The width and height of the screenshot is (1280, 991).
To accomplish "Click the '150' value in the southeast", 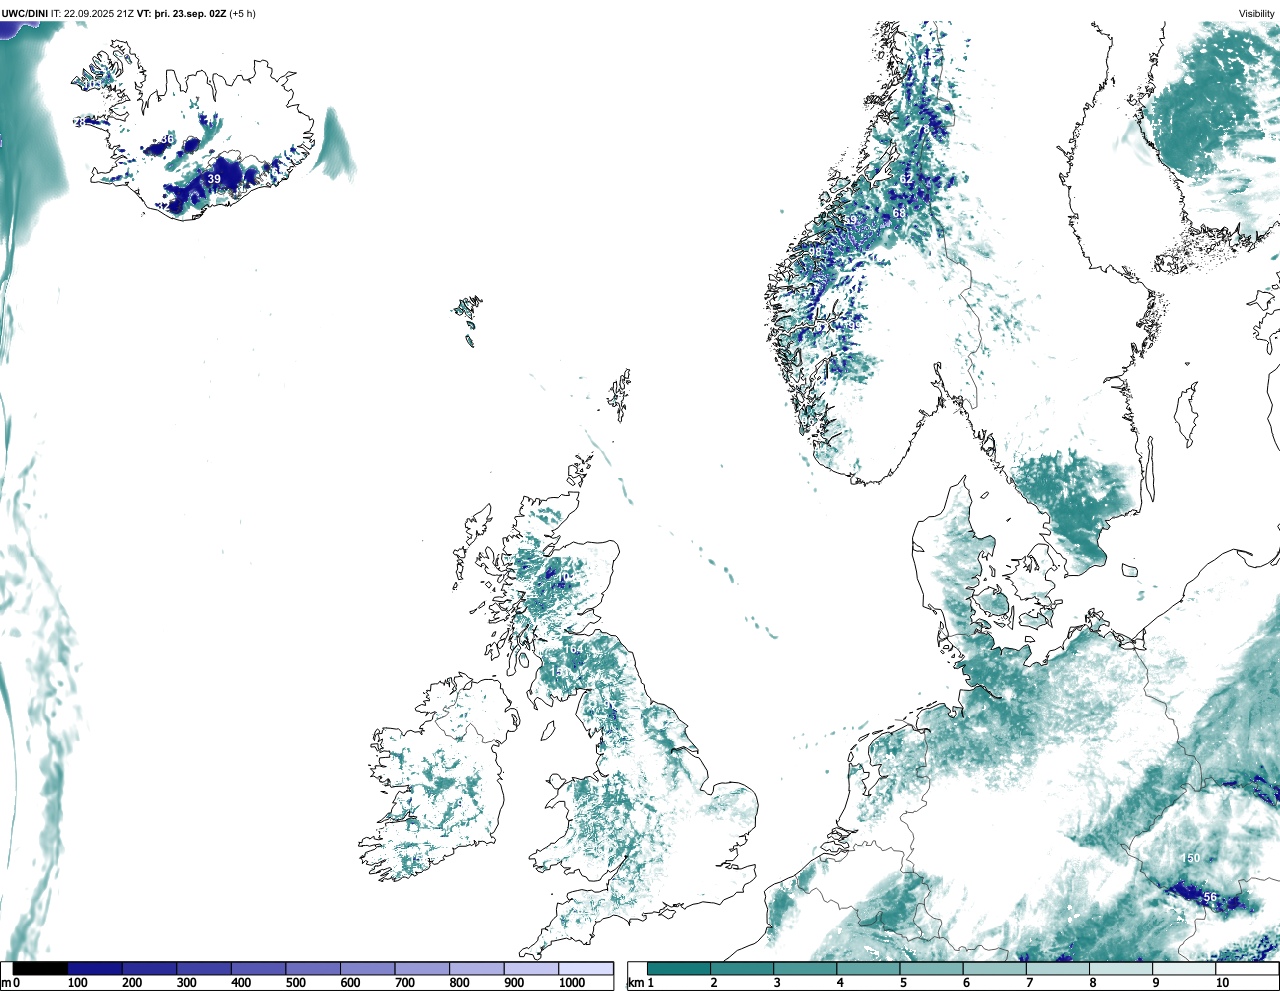I will 1190,859.
